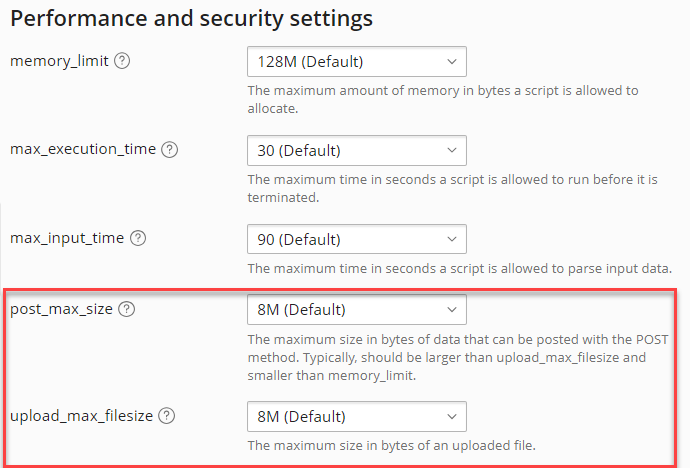Click question mark icon for post_max_size
Image resolution: width=690 pixels, height=468 pixels.
(126, 309)
